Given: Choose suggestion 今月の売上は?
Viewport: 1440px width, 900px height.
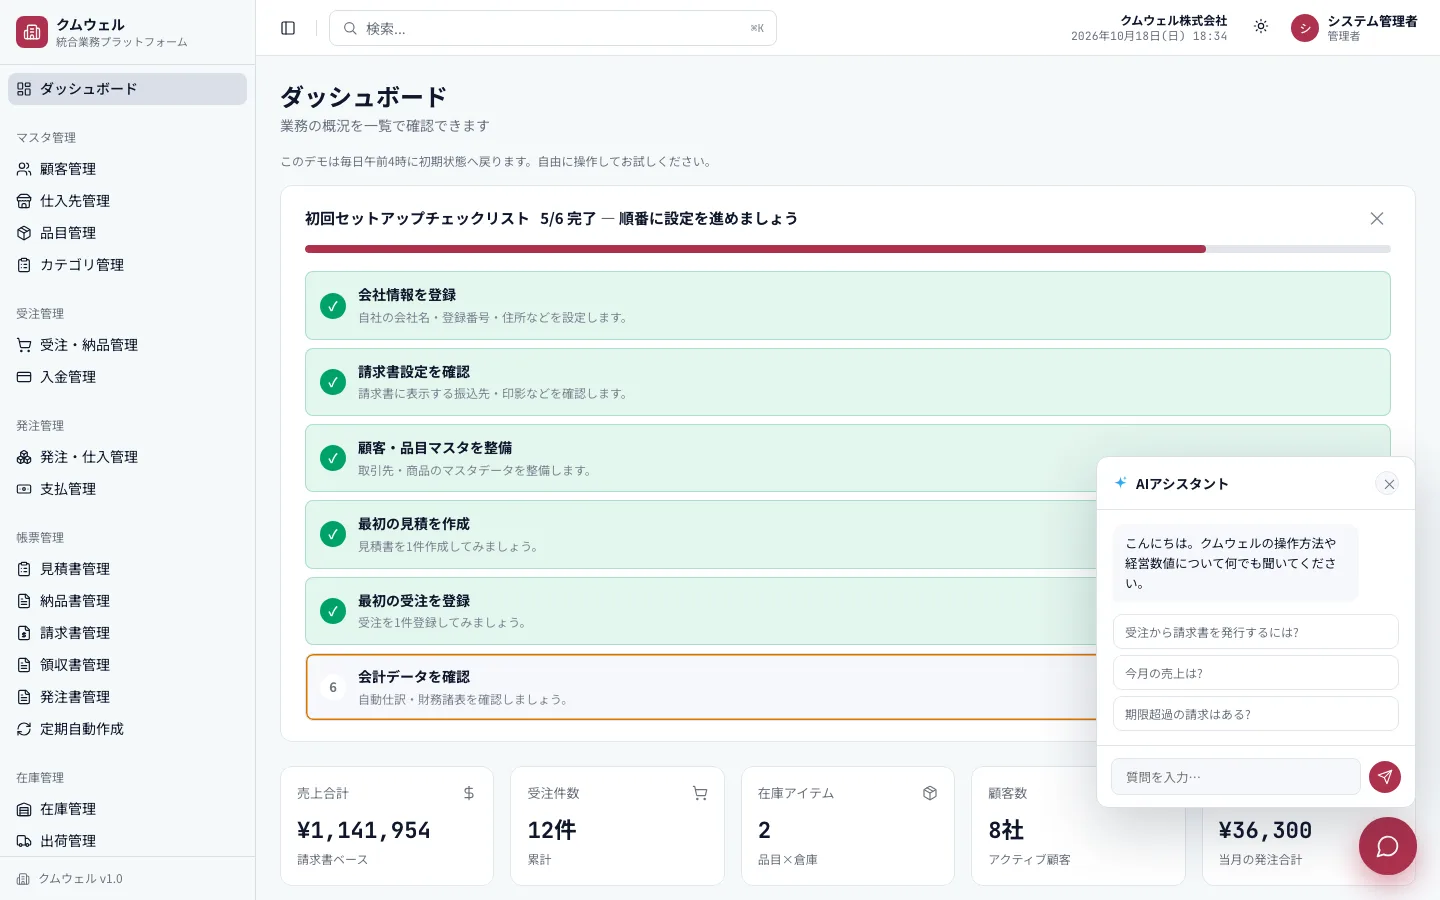Looking at the screenshot, I should [1255, 673].
